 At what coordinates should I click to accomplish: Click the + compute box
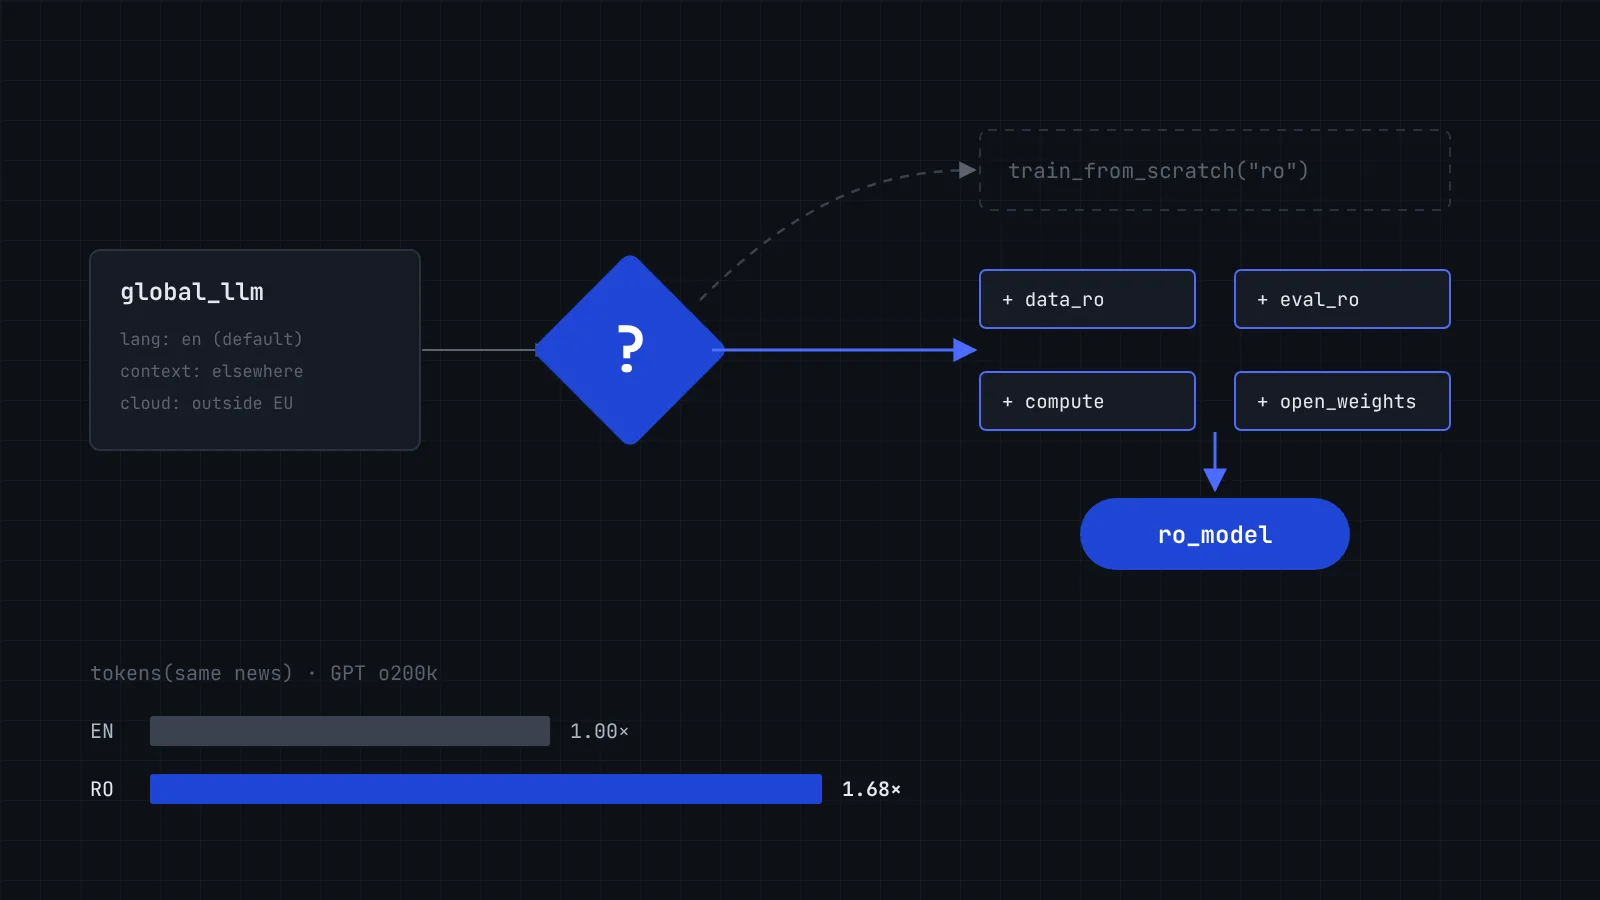[x=1087, y=401]
